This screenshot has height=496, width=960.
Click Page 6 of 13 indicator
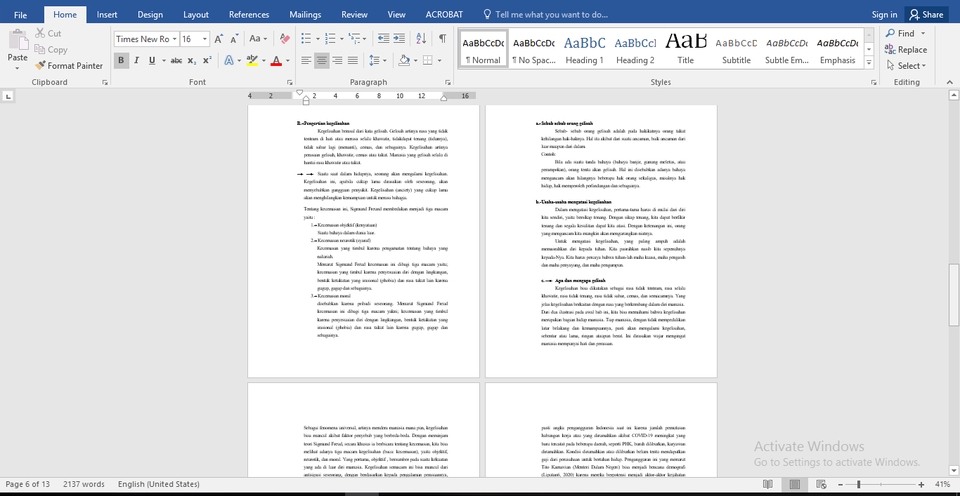click(x=28, y=484)
